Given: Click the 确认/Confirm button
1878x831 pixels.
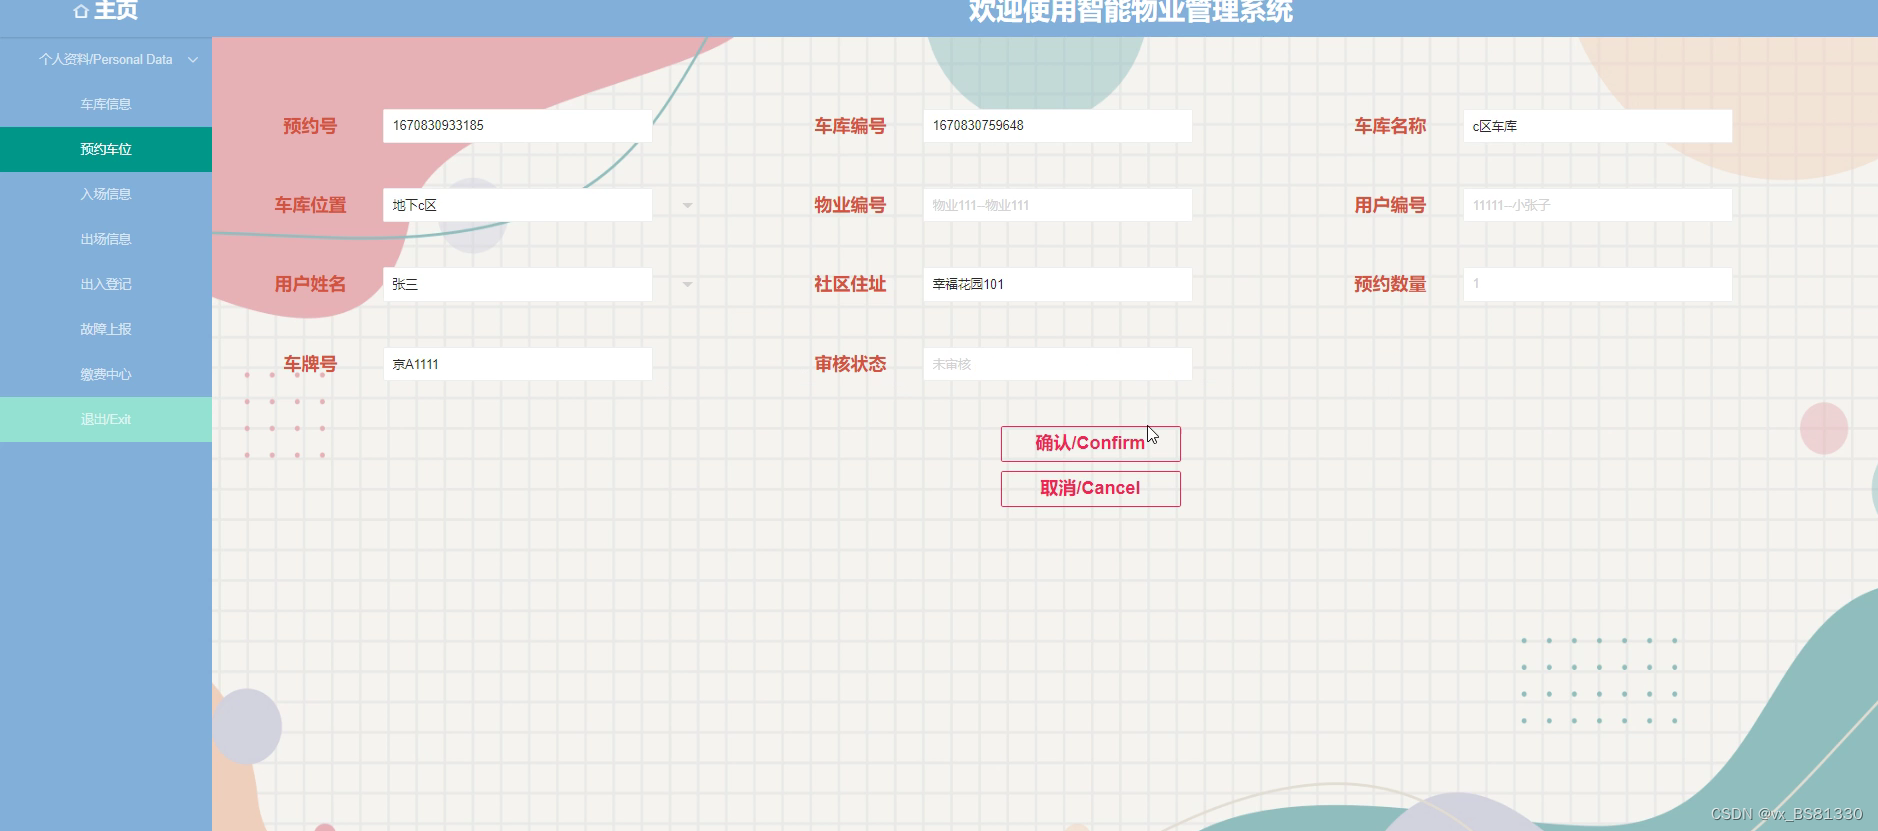Looking at the screenshot, I should (x=1090, y=444).
